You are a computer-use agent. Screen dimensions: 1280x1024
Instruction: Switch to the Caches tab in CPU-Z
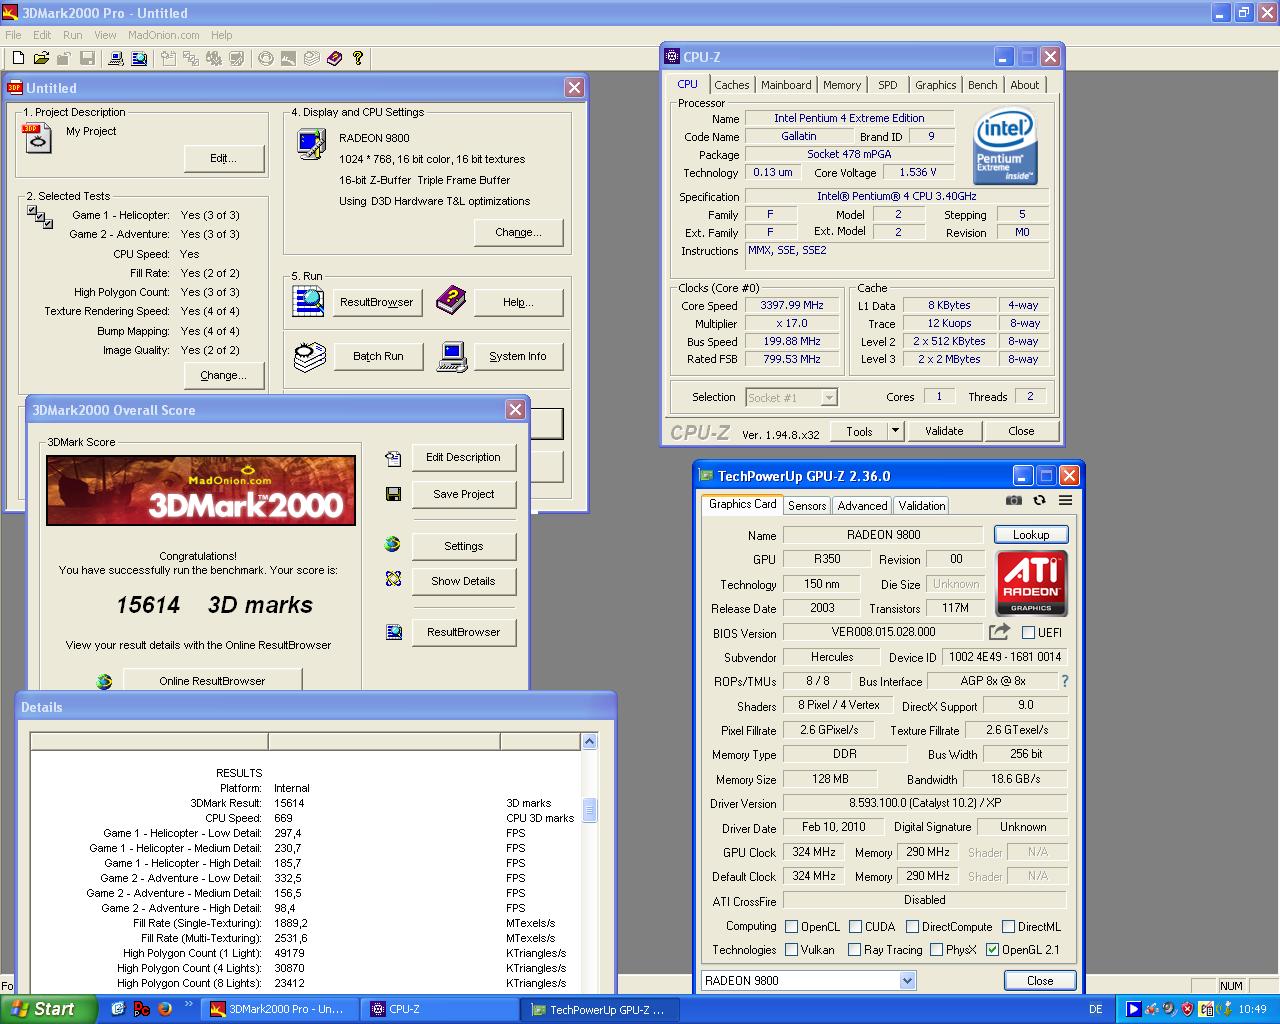(x=732, y=85)
